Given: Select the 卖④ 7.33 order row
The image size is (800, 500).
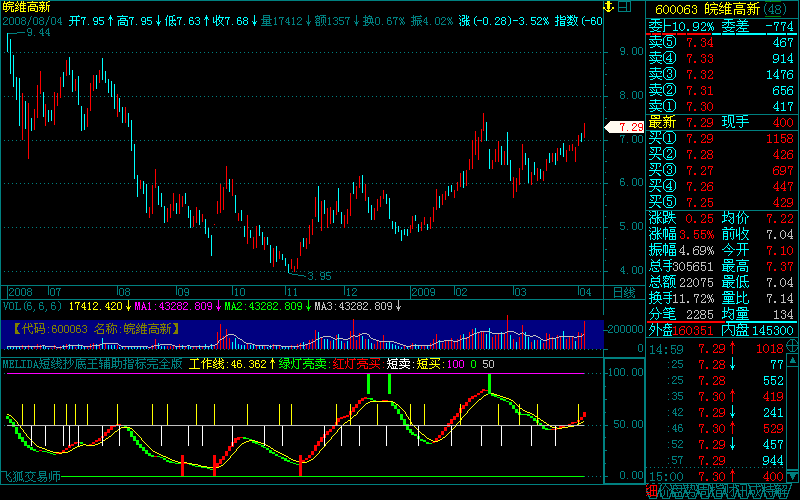Looking at the screenshot, I should (x=721, y=59).
